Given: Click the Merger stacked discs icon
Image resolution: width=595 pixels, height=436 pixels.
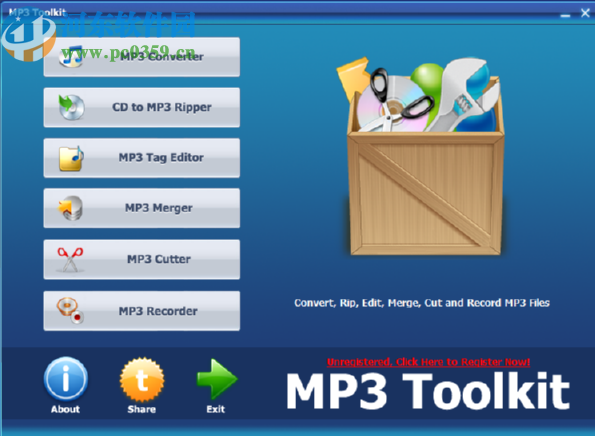Looking at the screenshot, I should point(71,208).
